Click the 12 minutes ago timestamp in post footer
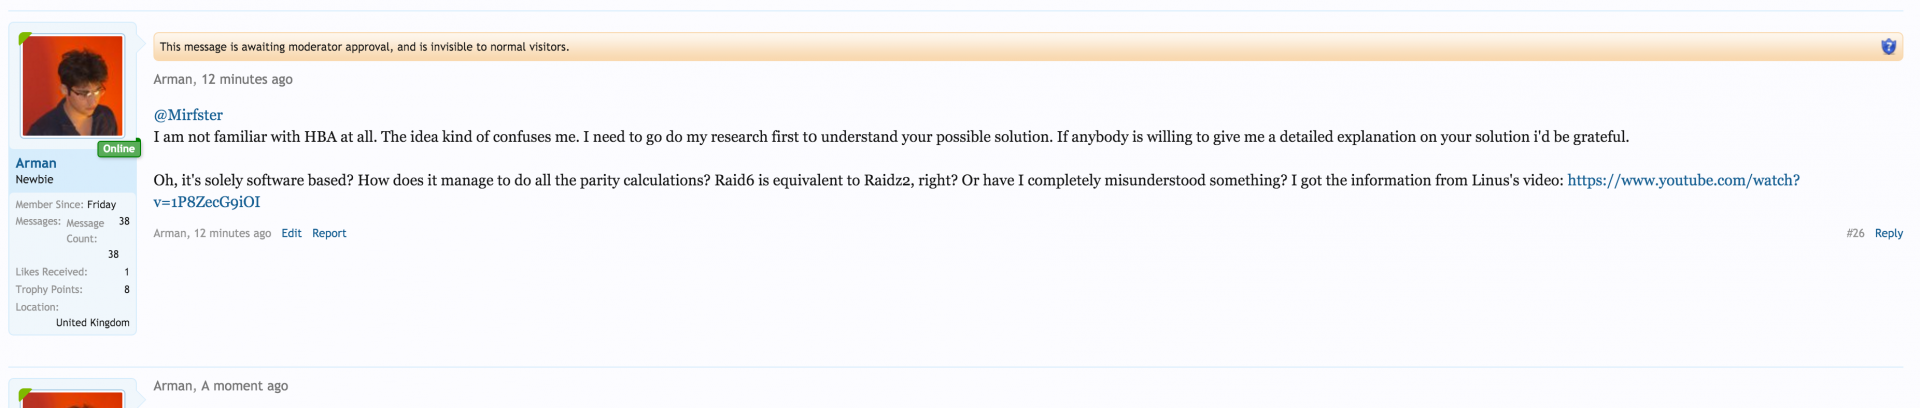The image size is (1920, 408). click(233, 233)
